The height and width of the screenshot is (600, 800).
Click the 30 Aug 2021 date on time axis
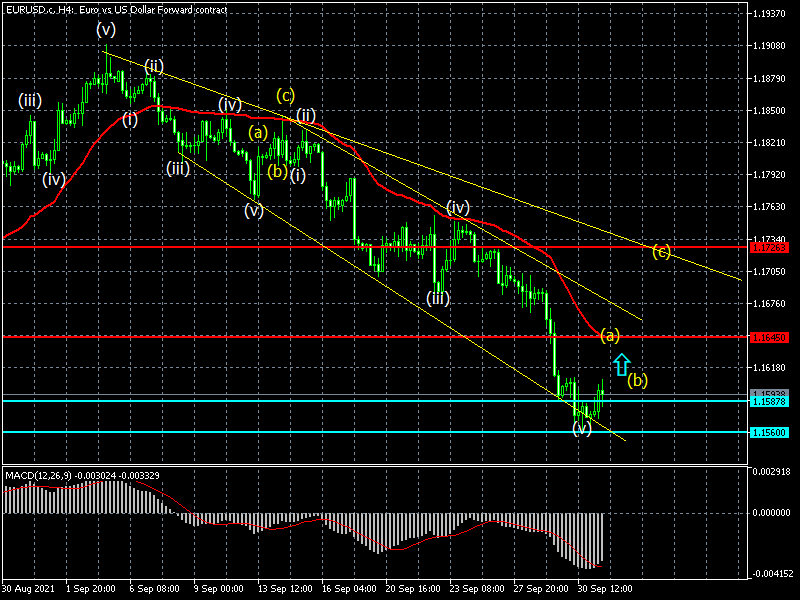coord(27,589)
